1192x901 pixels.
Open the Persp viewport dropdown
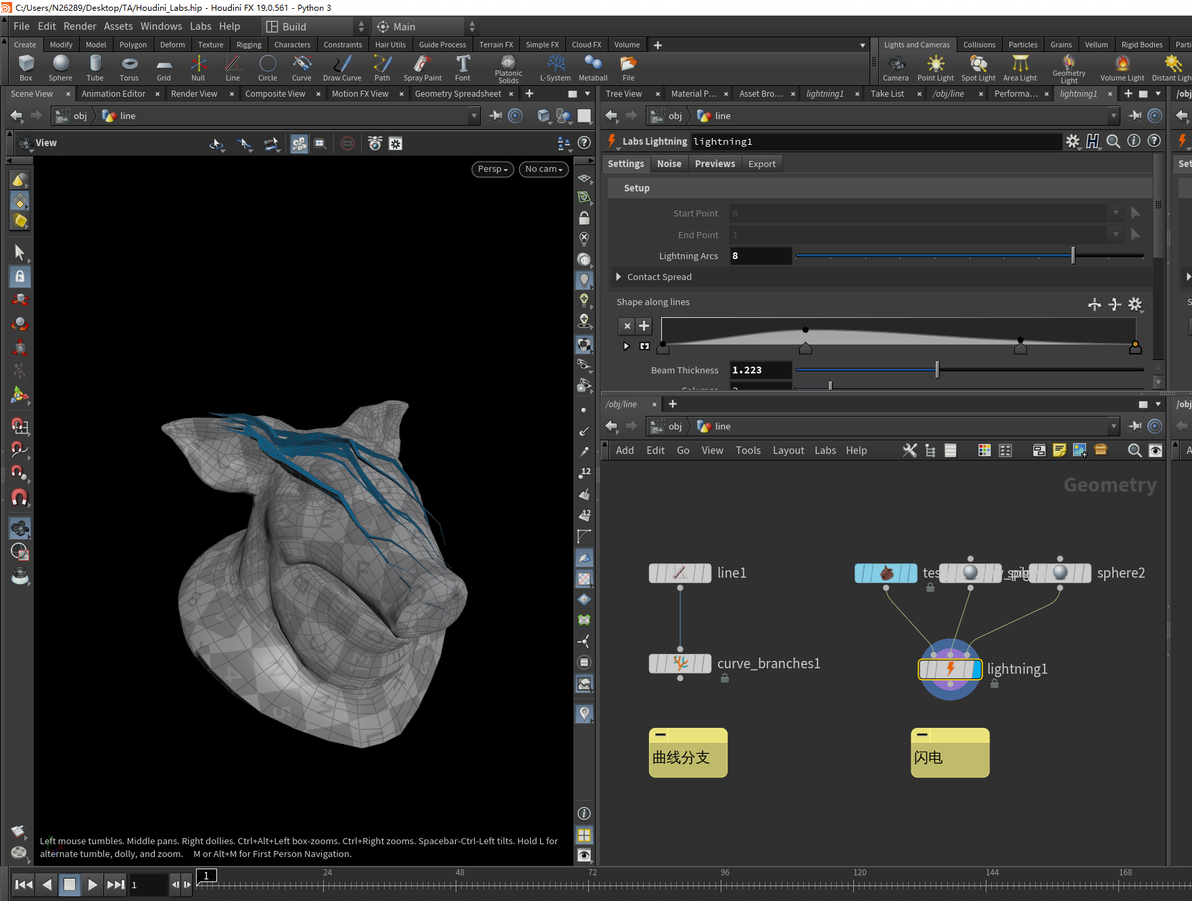tap(492, 169)
